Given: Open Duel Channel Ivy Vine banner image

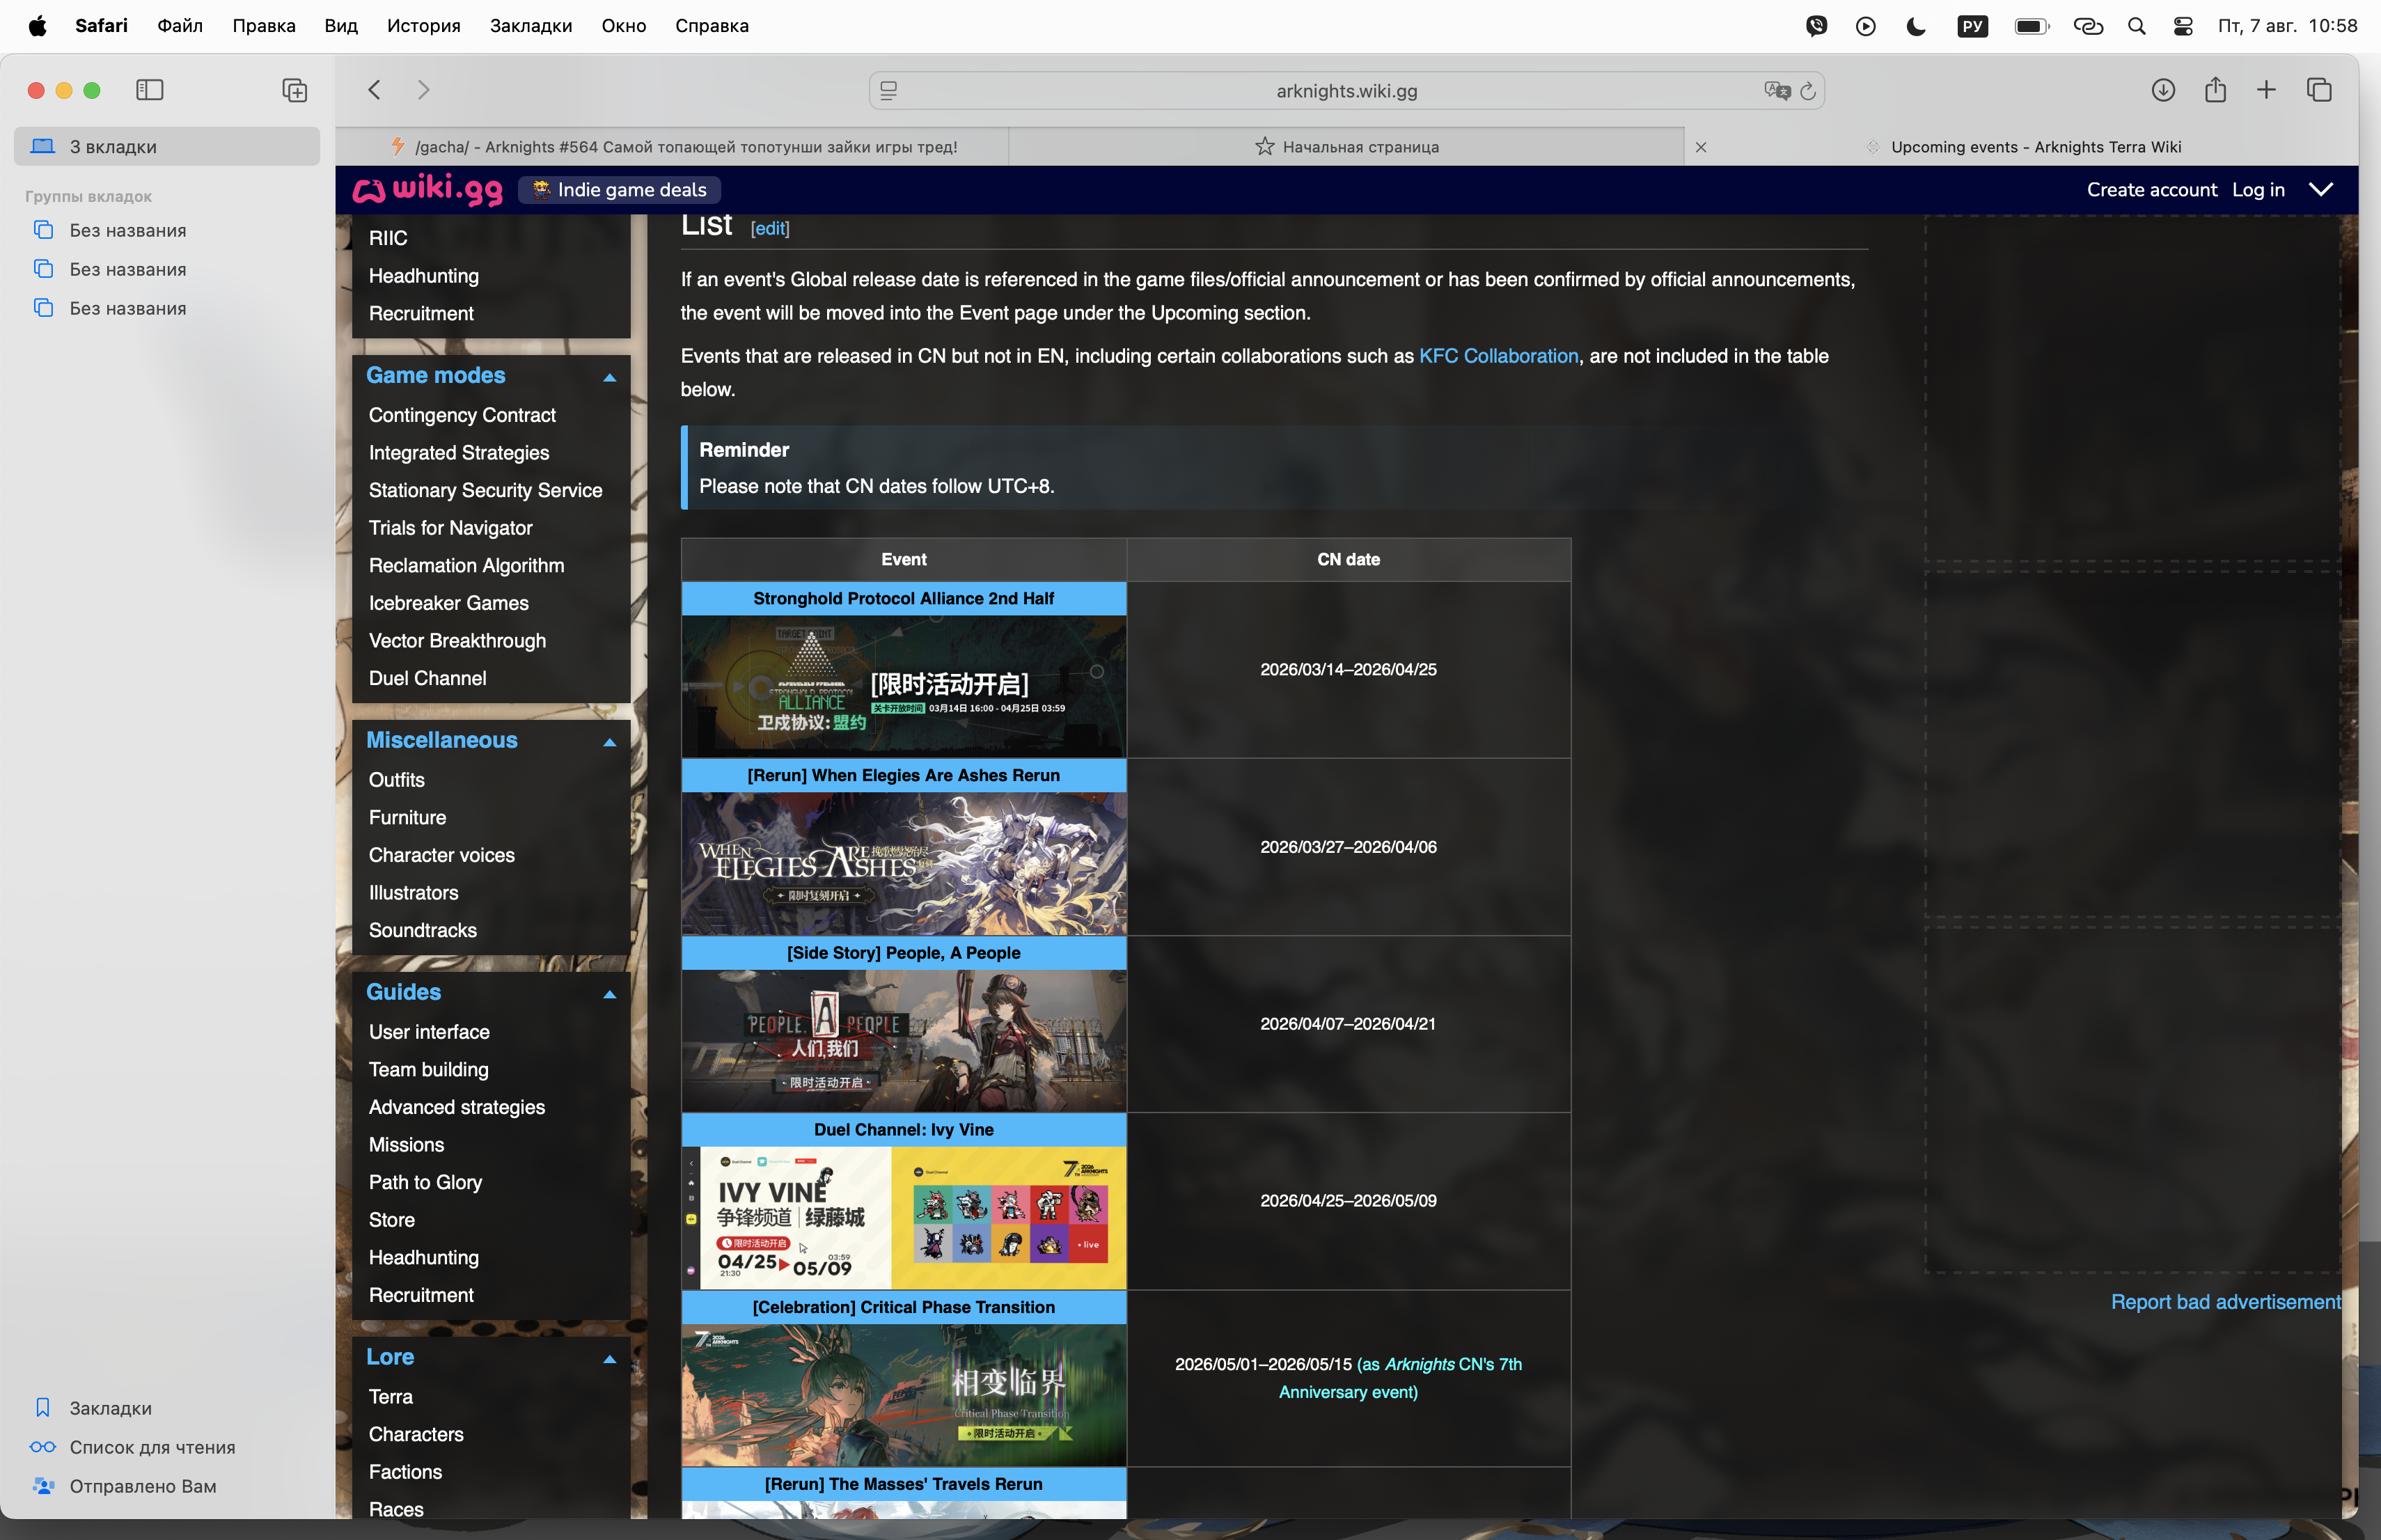Looking at the screenshot, I should point(904,1218).
